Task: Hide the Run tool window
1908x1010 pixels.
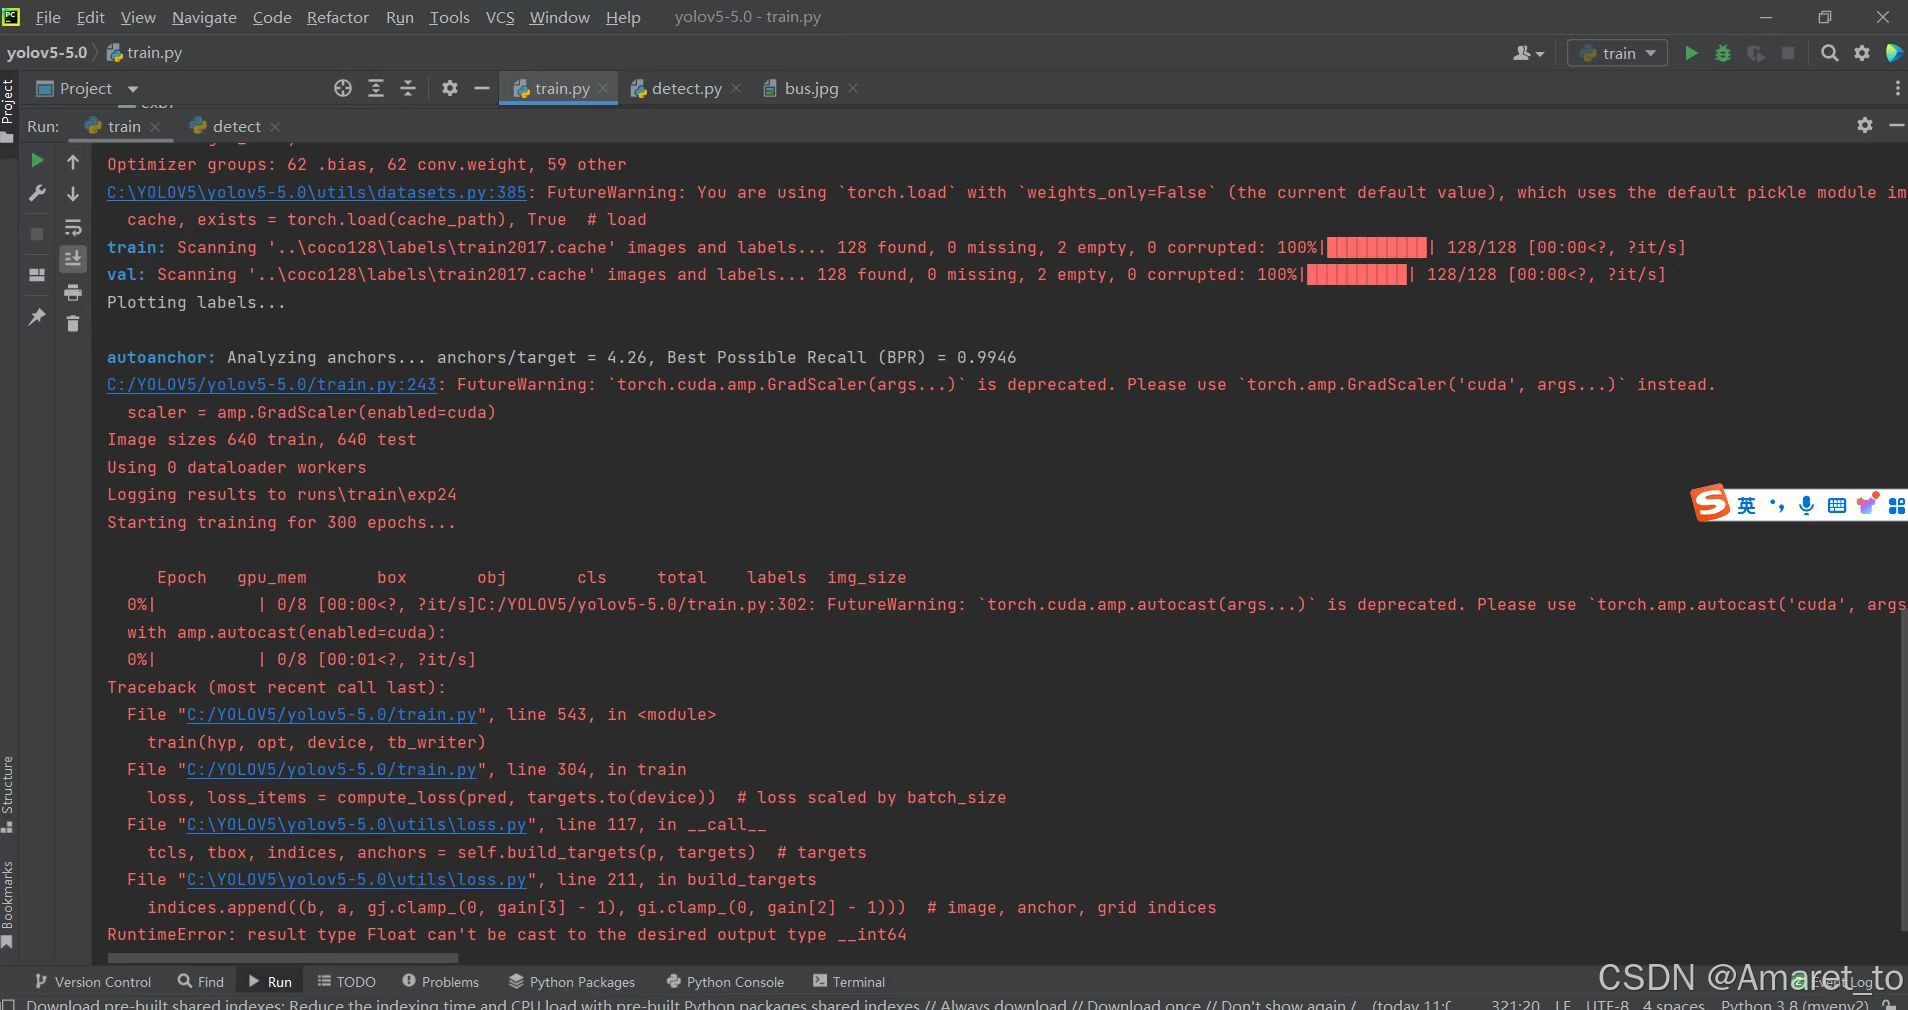Action: point(1896,125)
